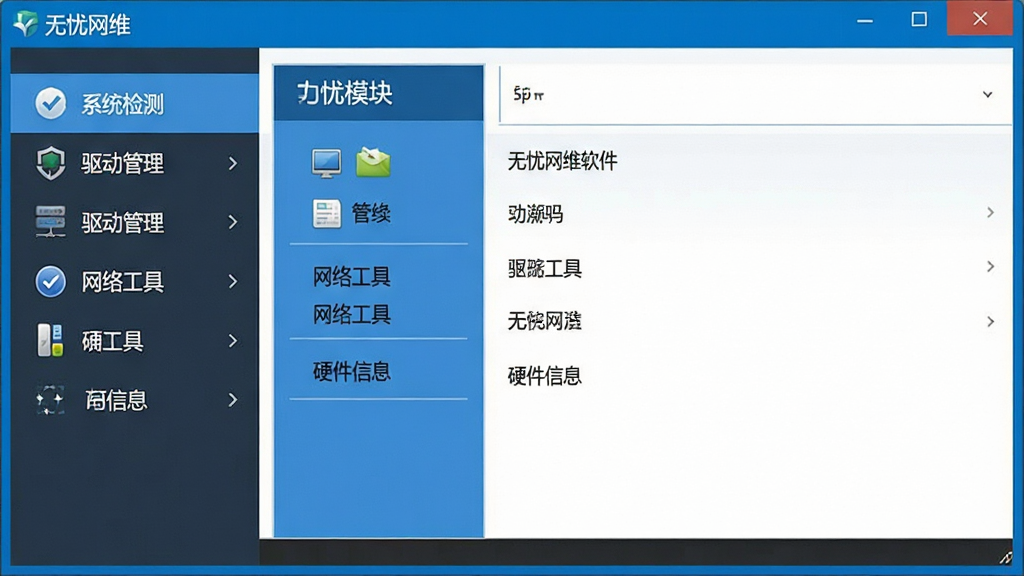
Task: Select the 系统检测 checkmark icon
Action: click(x=50, y=103)
